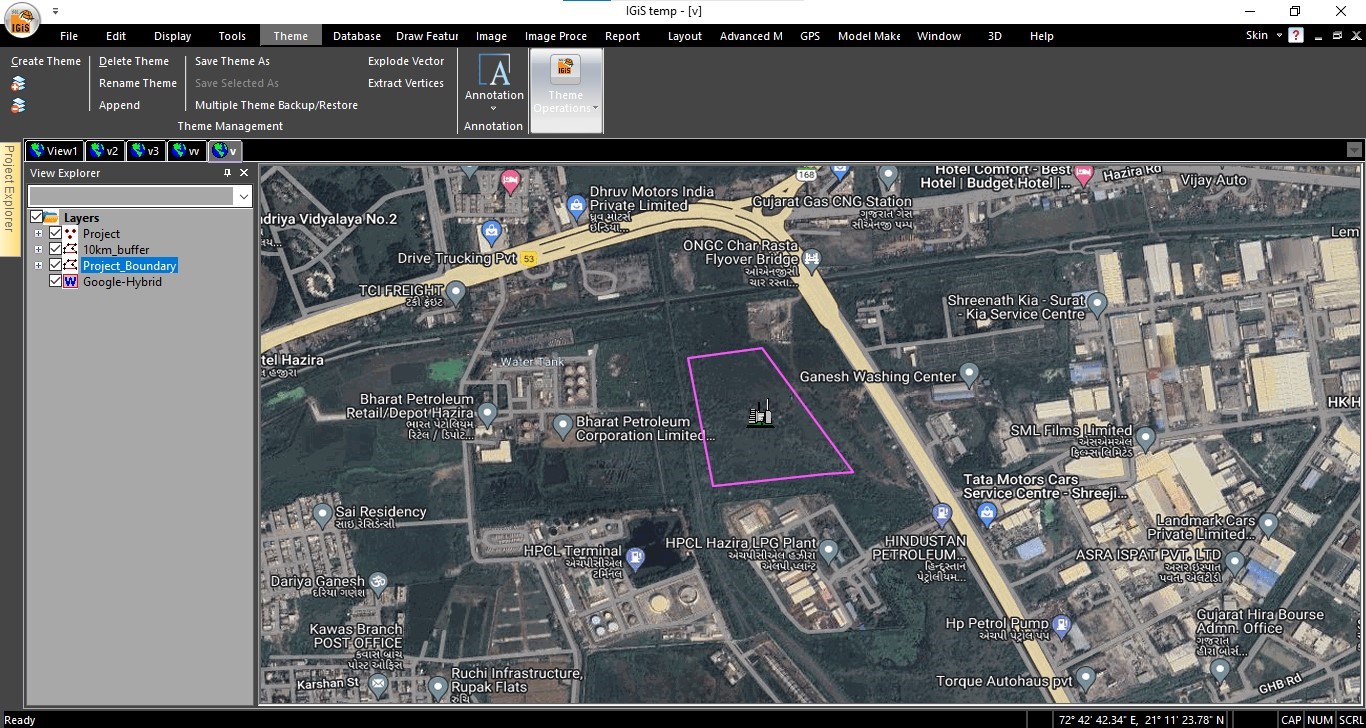Open the view tabs list dropdown arrow
The height and width of the screenshot is (728, 1366).
(1355, 151)
